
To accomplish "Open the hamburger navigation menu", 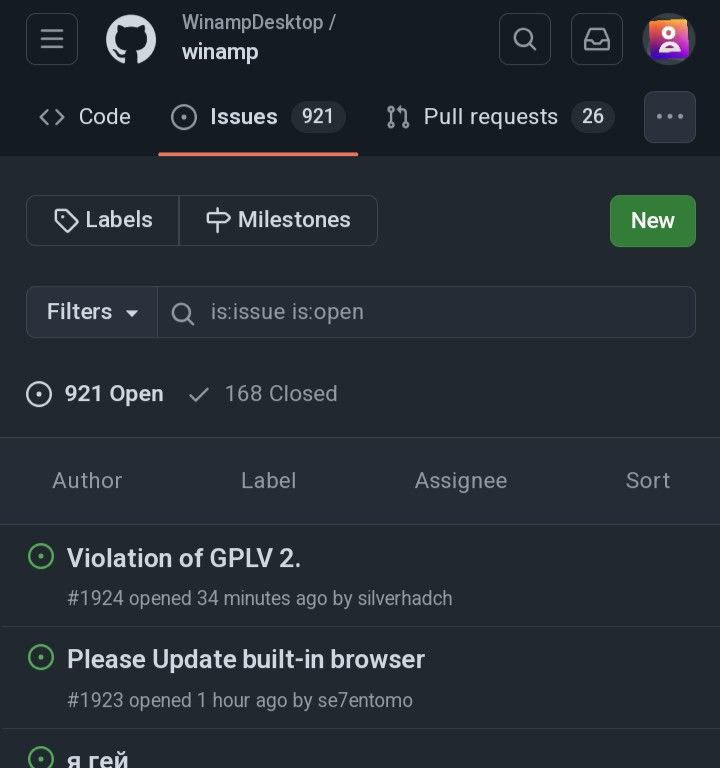I will click(x=52, y=39).
